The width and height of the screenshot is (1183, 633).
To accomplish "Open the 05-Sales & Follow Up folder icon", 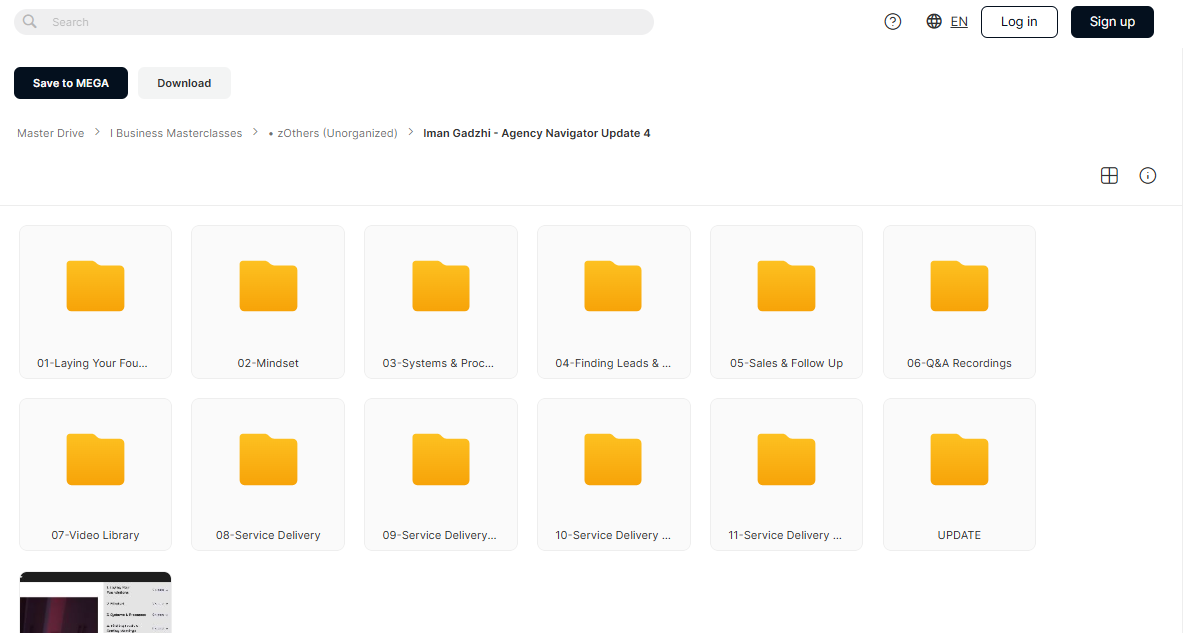I will tap(786, 286).
